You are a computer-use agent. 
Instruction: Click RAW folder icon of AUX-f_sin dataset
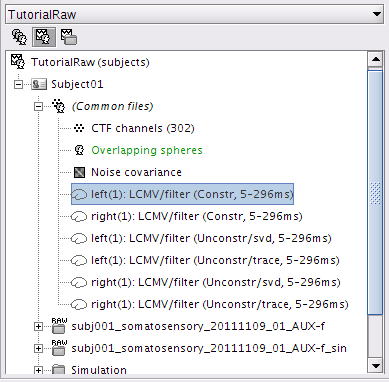point(59,348)
